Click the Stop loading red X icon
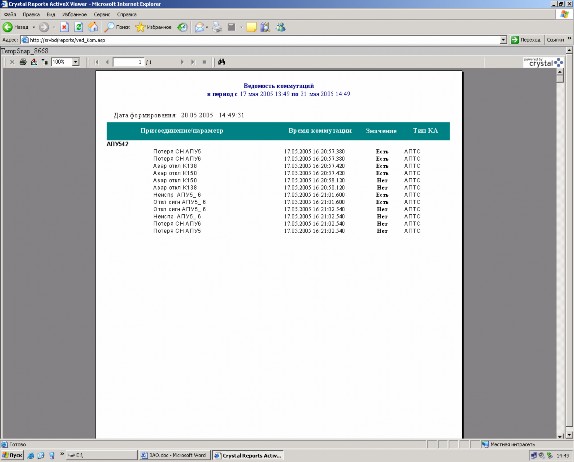574x462 pixels. (x=64, y=27)
